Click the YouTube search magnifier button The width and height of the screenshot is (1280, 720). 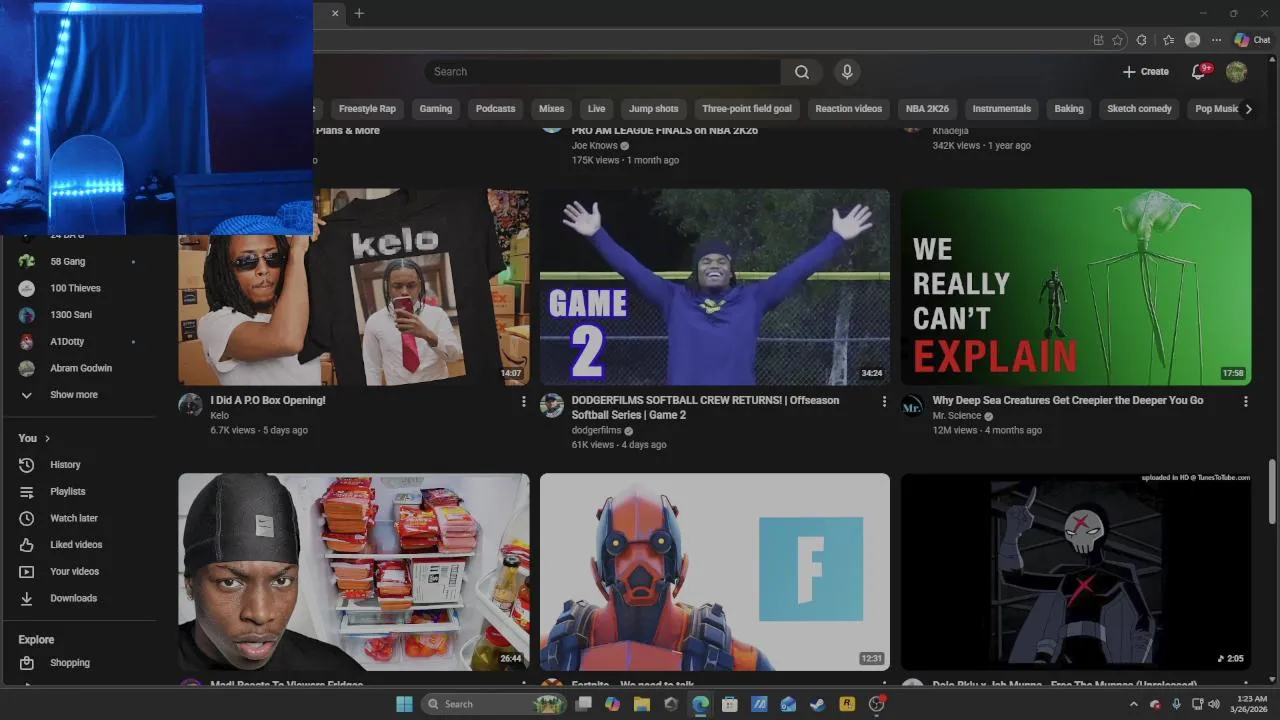click(x=801, y=72)
